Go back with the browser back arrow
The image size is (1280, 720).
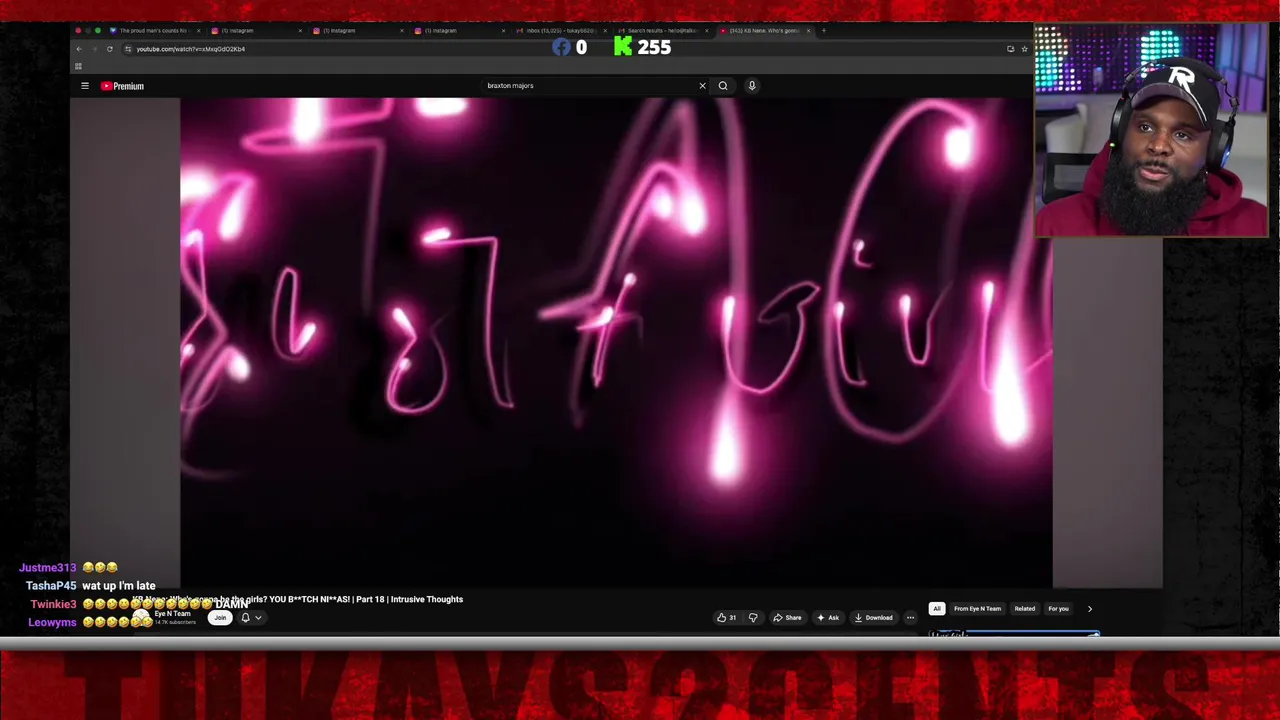click(x=79, y=49)
